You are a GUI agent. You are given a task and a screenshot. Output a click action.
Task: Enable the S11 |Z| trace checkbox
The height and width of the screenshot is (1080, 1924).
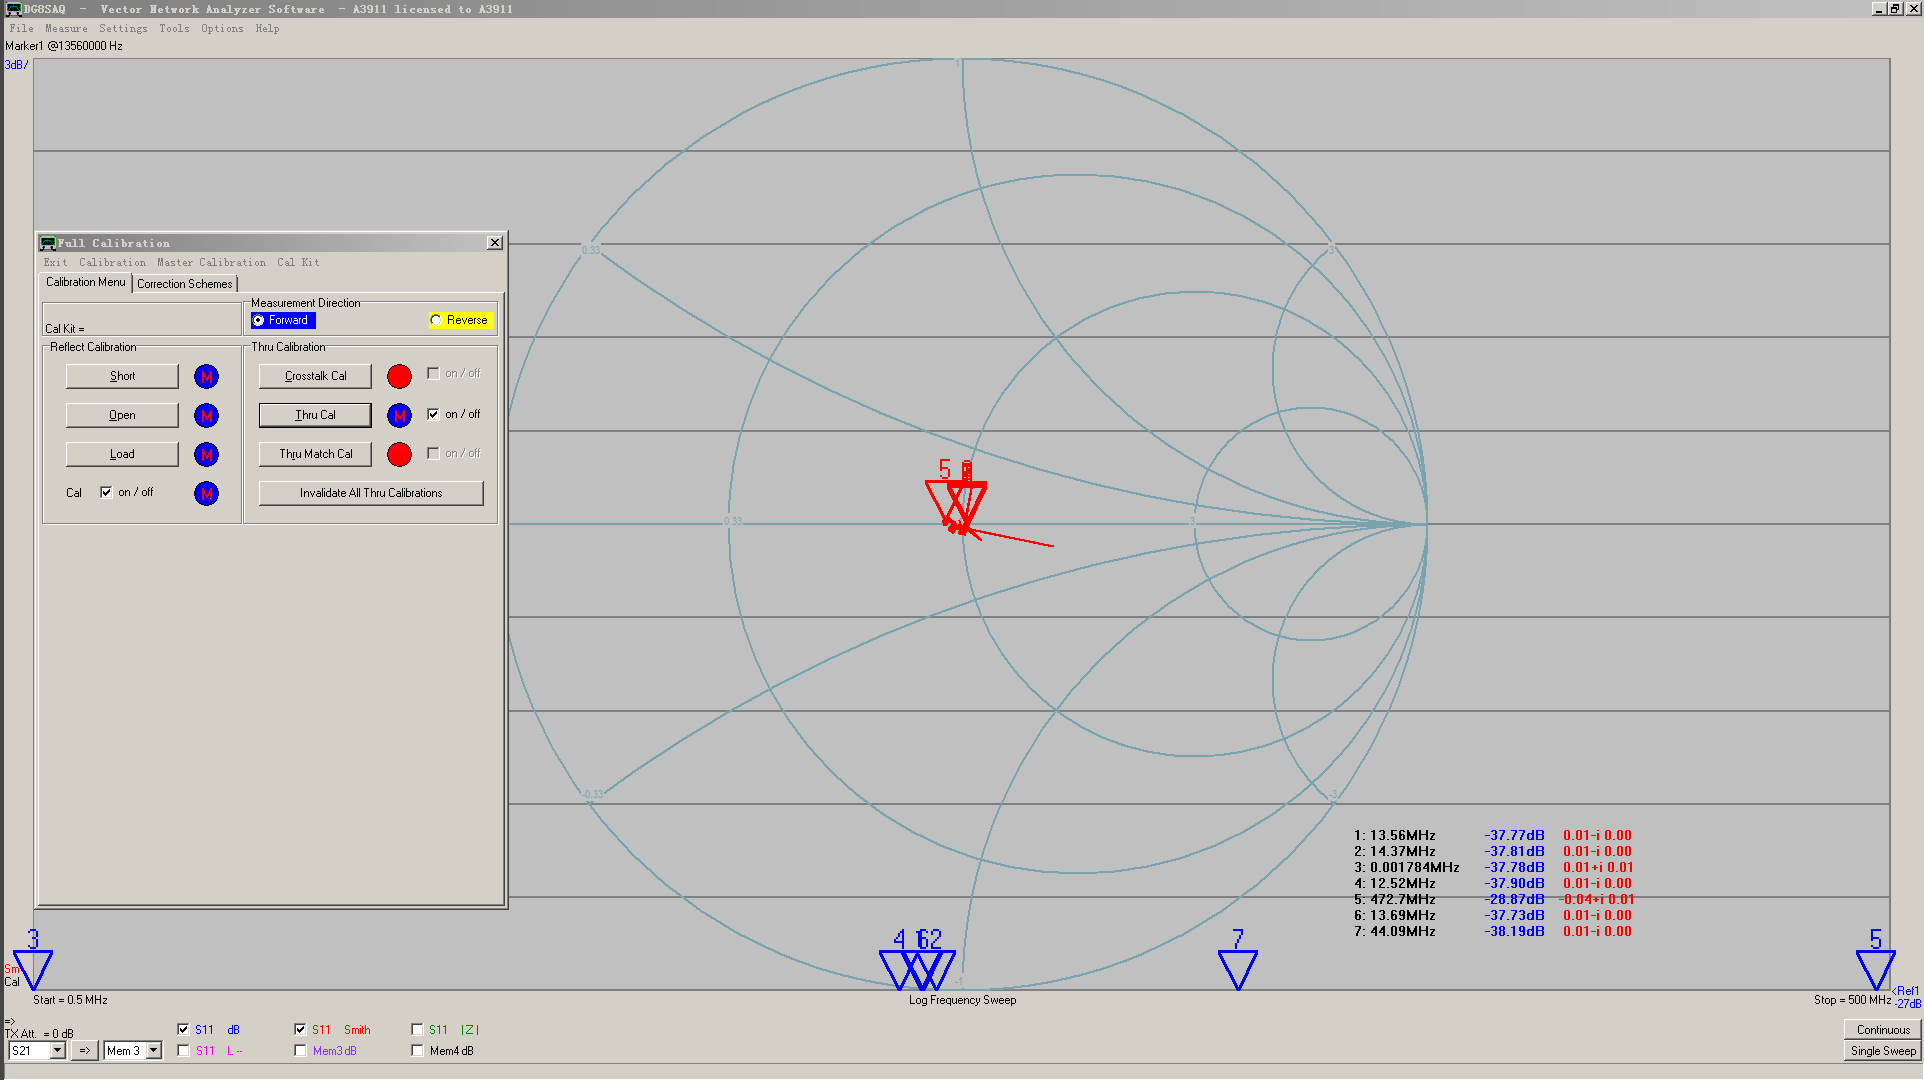coord(417,1029)
